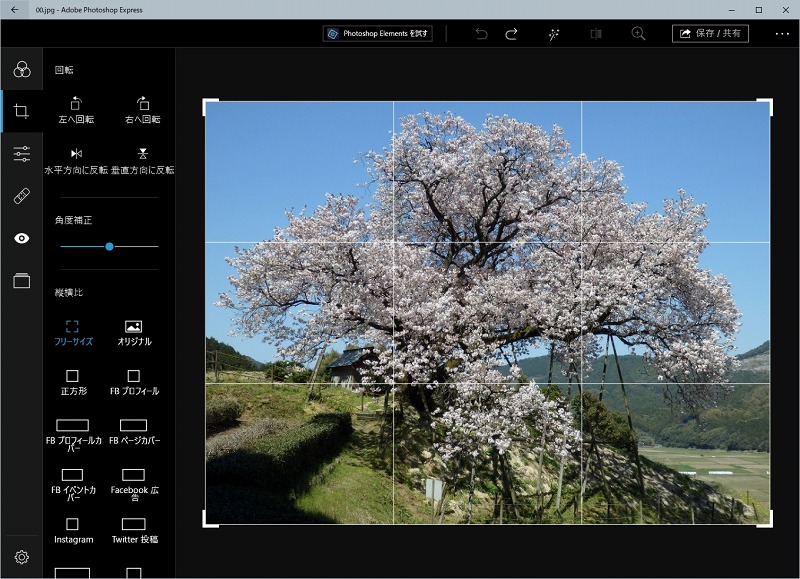The height and width of the screenshot is (579, 800).
Task: Choose FB ページカバー ratio
Action: point(134,432)
